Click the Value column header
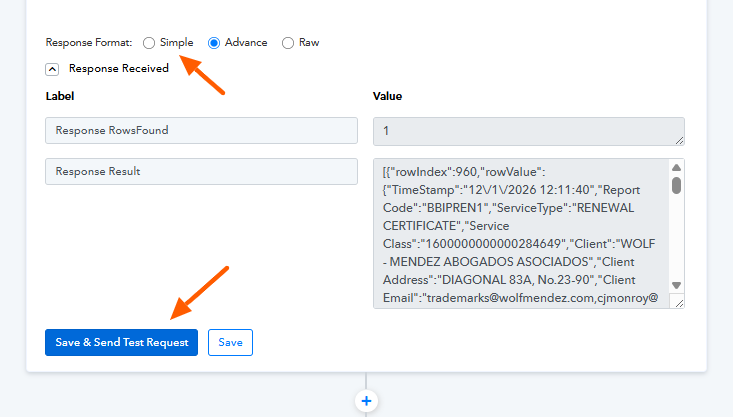 387,97
